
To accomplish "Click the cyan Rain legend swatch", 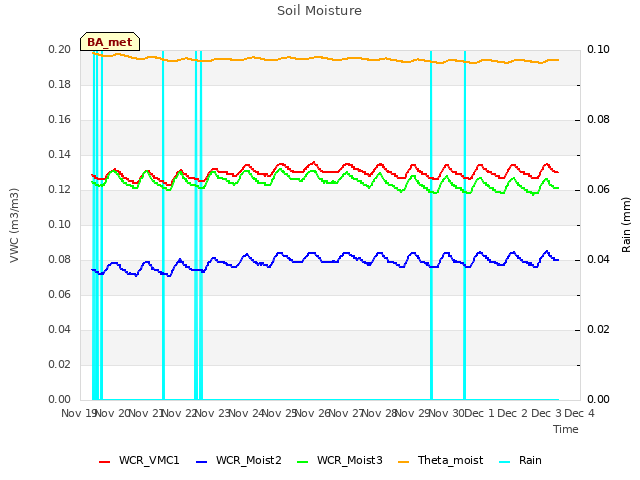I will 505,462.
